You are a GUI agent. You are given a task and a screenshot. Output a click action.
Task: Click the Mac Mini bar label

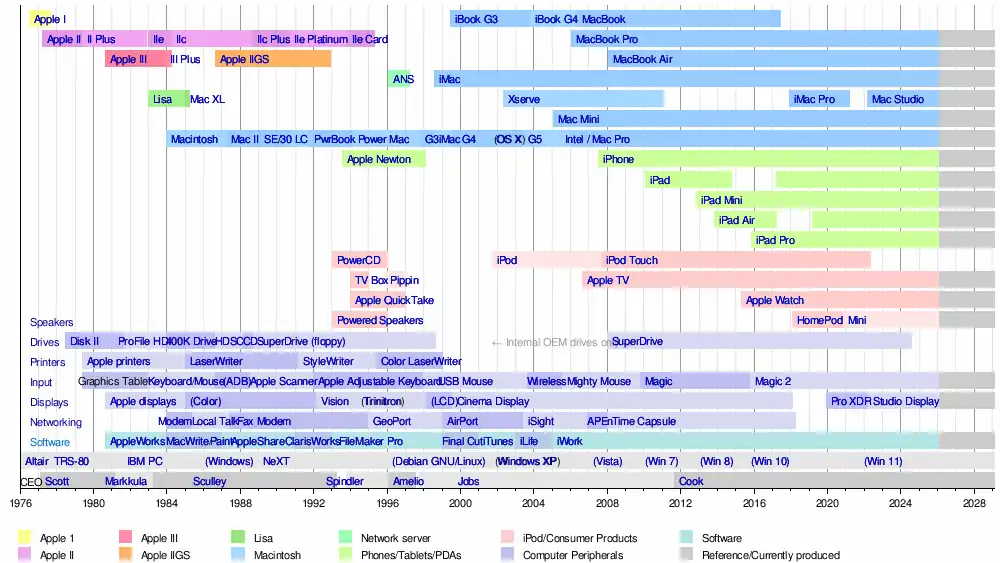[x=578, y=119]
